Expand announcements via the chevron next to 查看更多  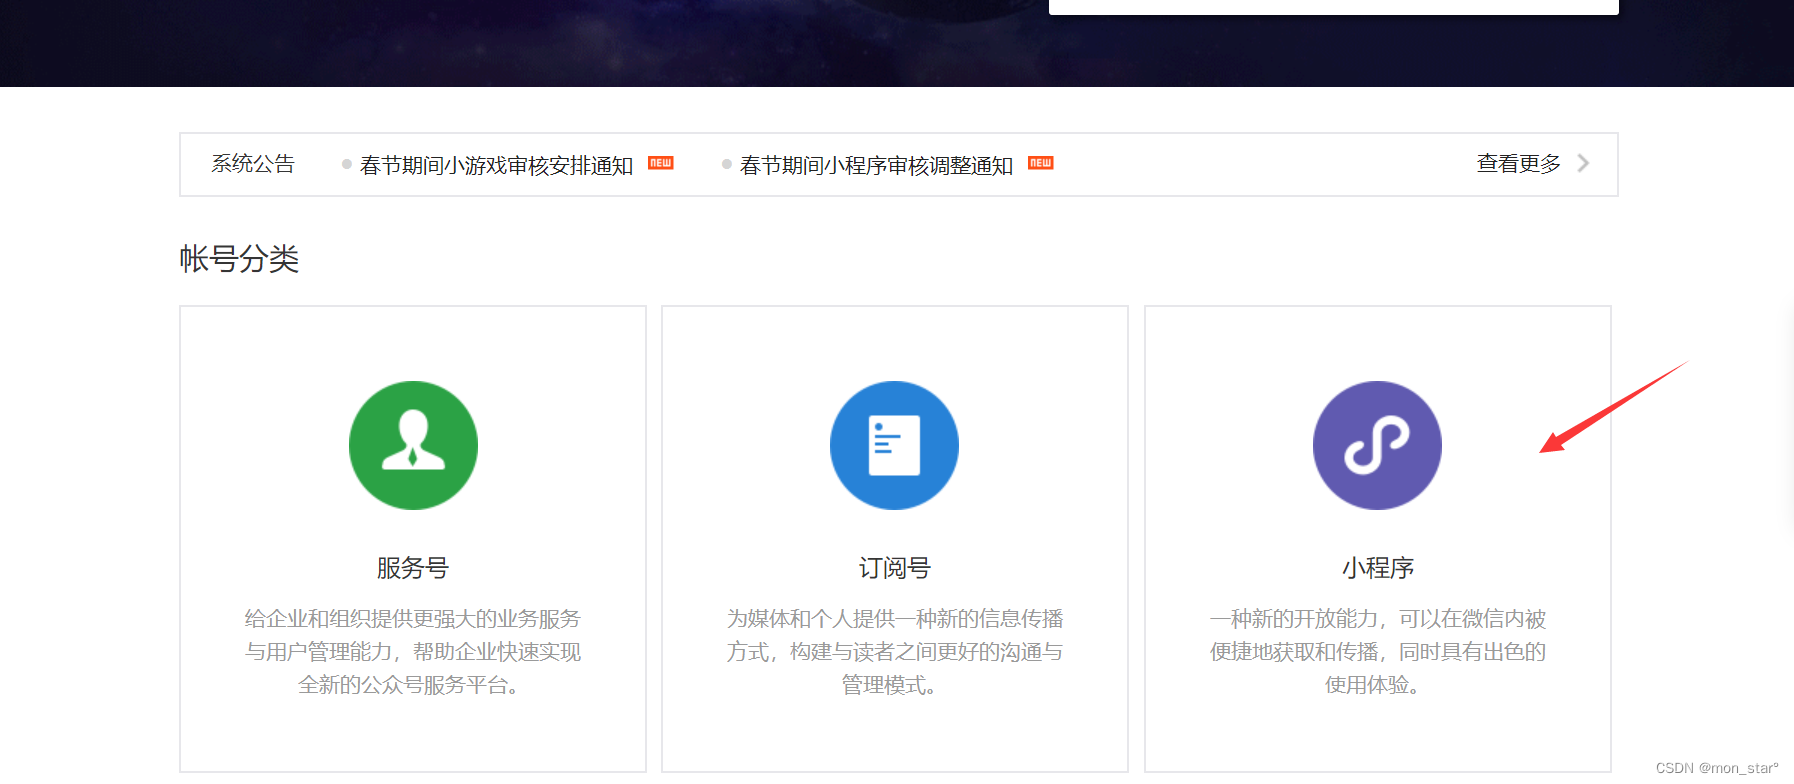[x=1583, y=163]
